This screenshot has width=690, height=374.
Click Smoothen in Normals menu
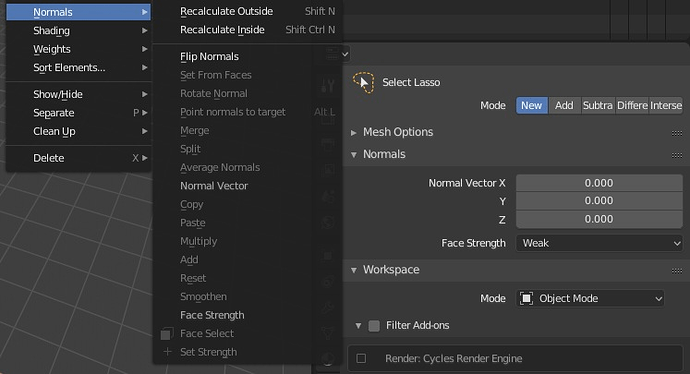coord(248,297)
